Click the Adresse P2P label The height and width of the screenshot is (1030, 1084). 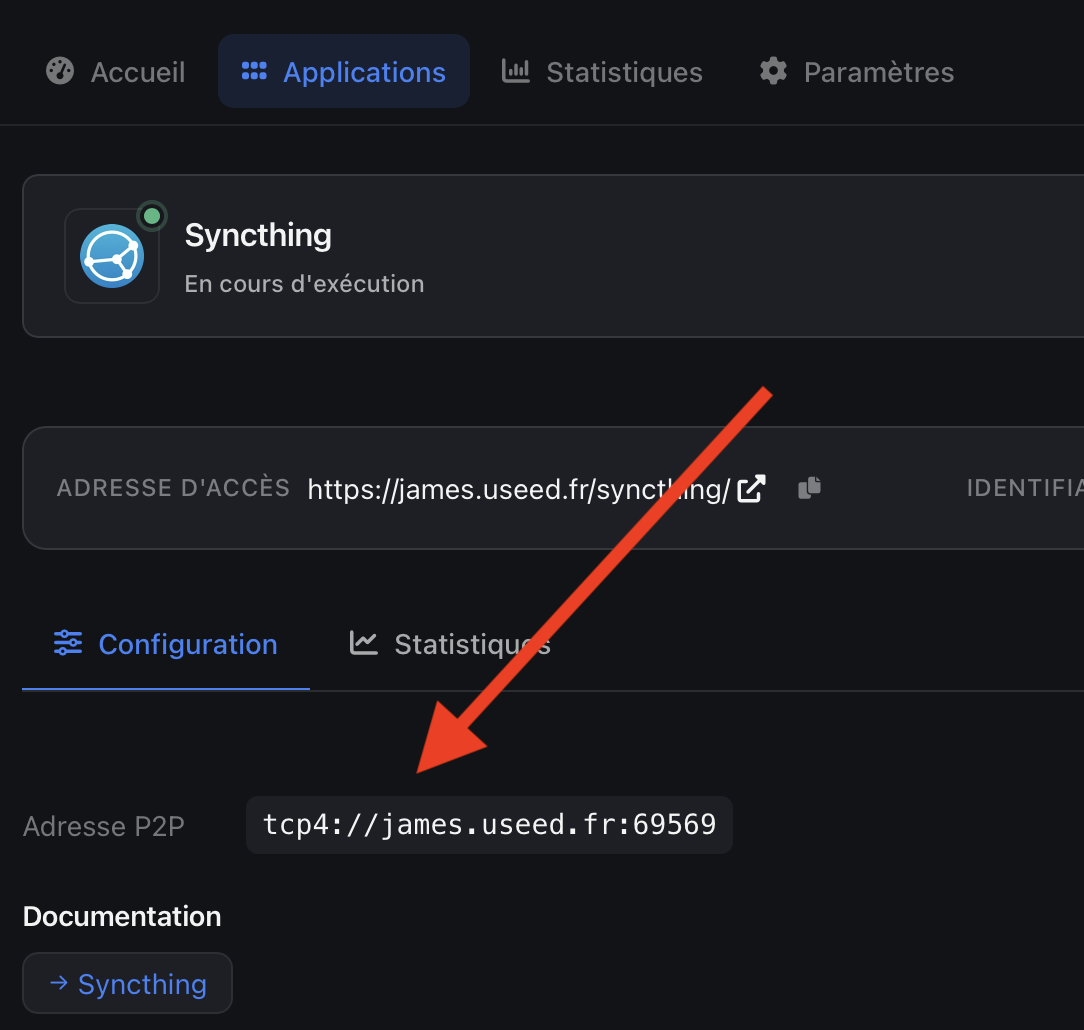pos(104,826)
